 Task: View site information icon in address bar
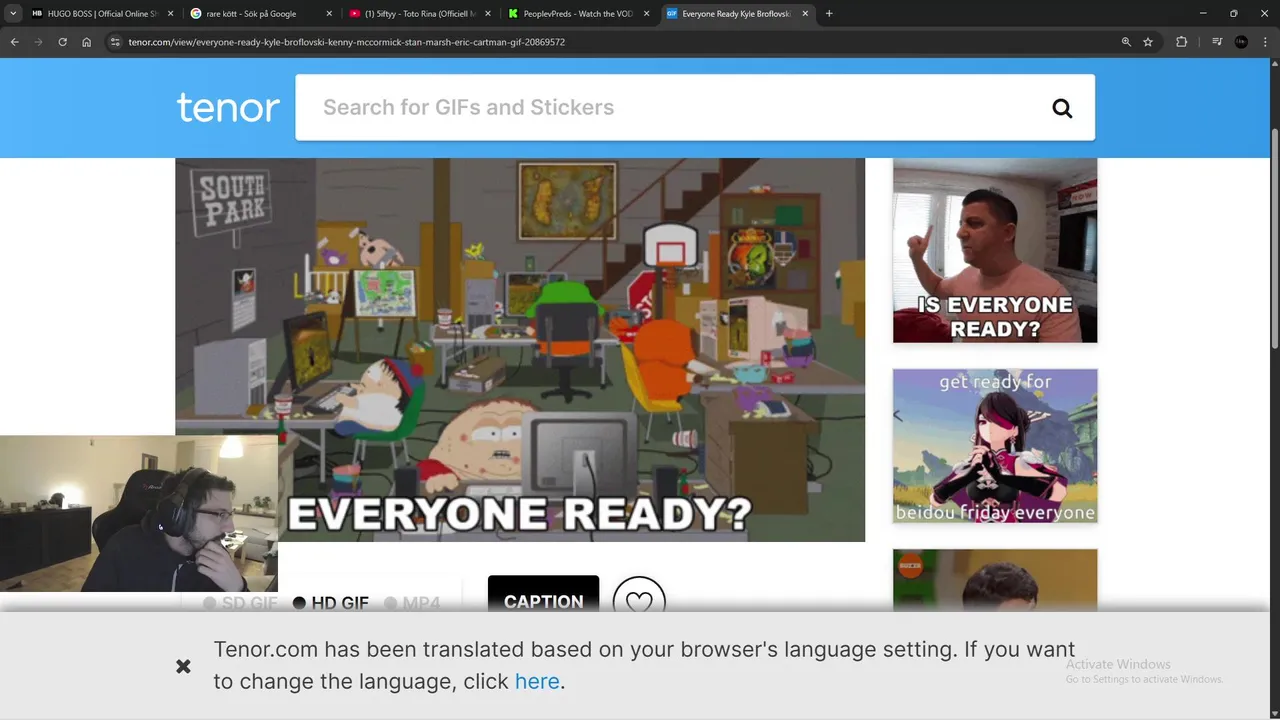point(115,42)
